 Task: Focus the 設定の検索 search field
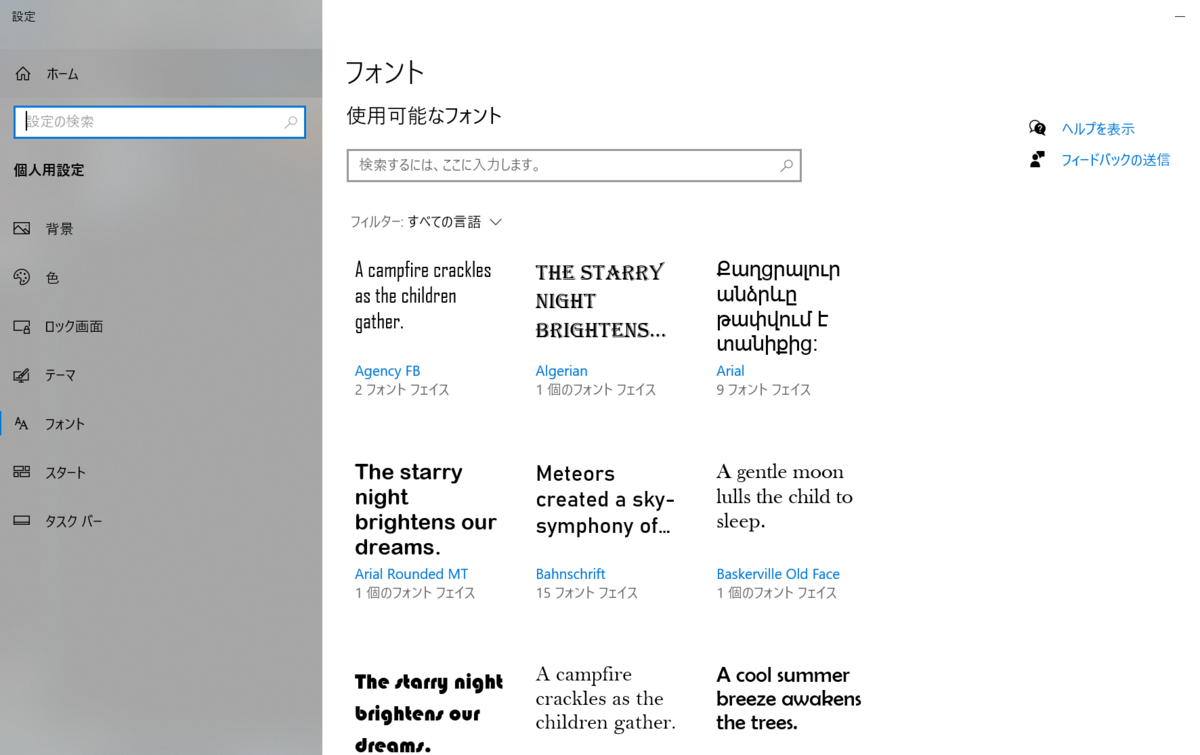[160, 122]
